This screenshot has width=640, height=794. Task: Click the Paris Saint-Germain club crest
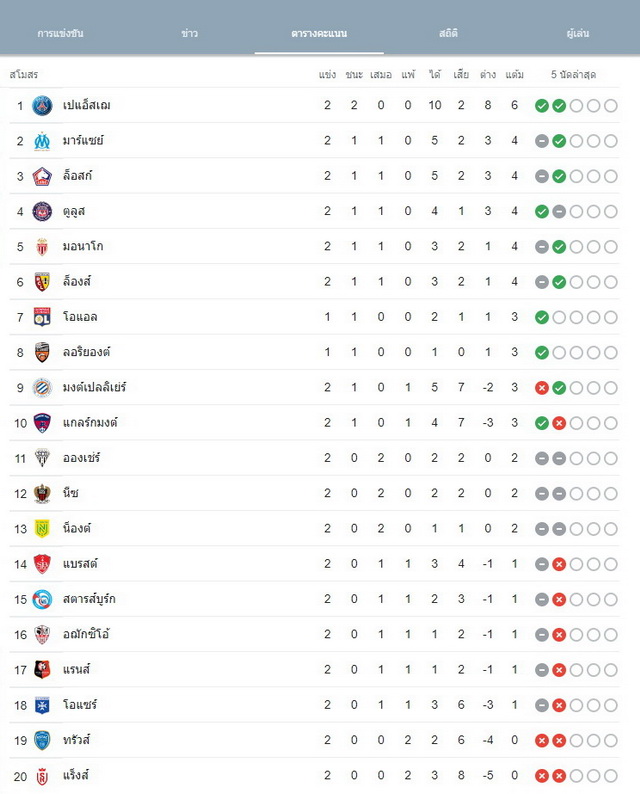pos(42,105)
